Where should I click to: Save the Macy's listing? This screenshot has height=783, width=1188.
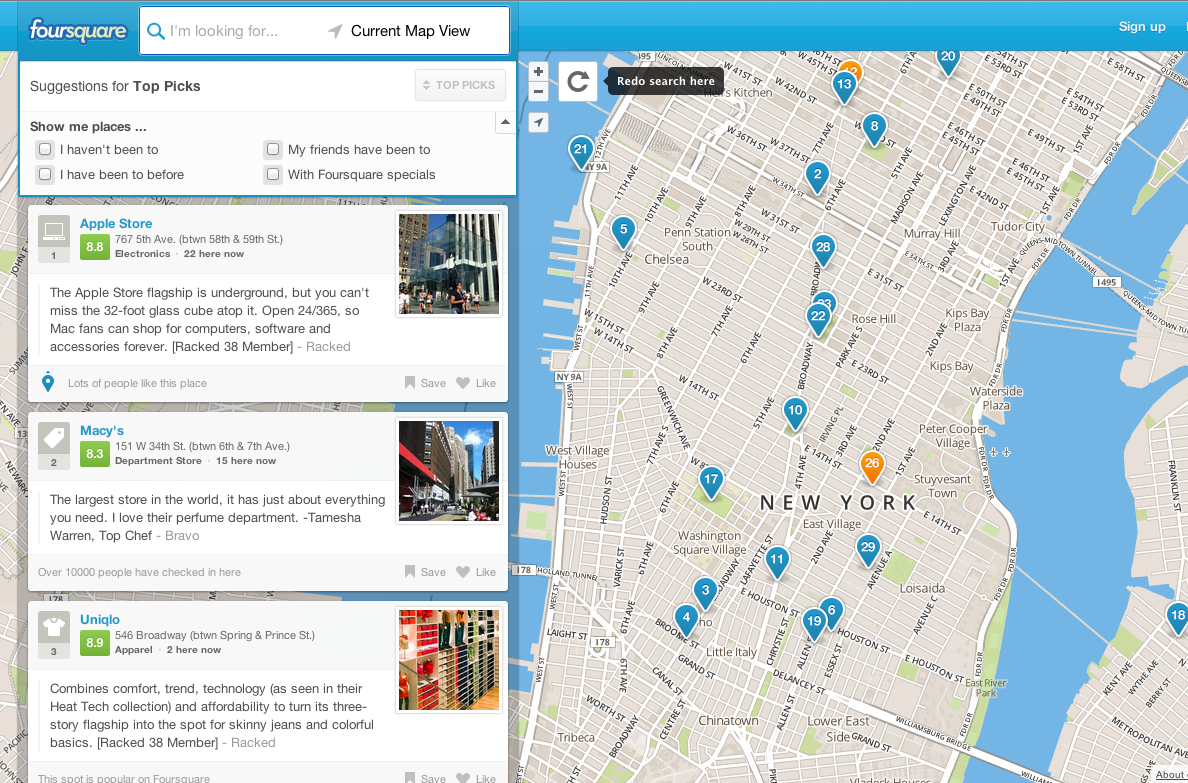click(425, 572)
